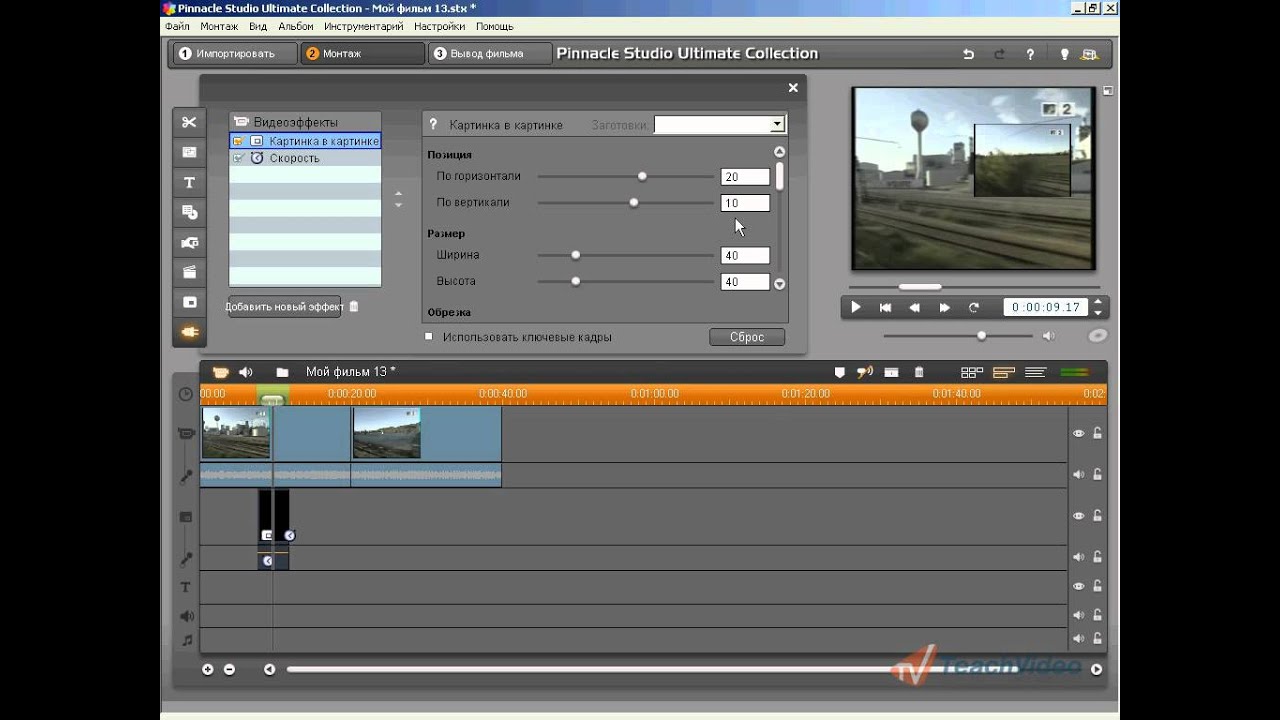Image resolution: width=1280 pixels, height=720 pixels.
Task: Switch to Вывод фильма tab
Action: 490,53
